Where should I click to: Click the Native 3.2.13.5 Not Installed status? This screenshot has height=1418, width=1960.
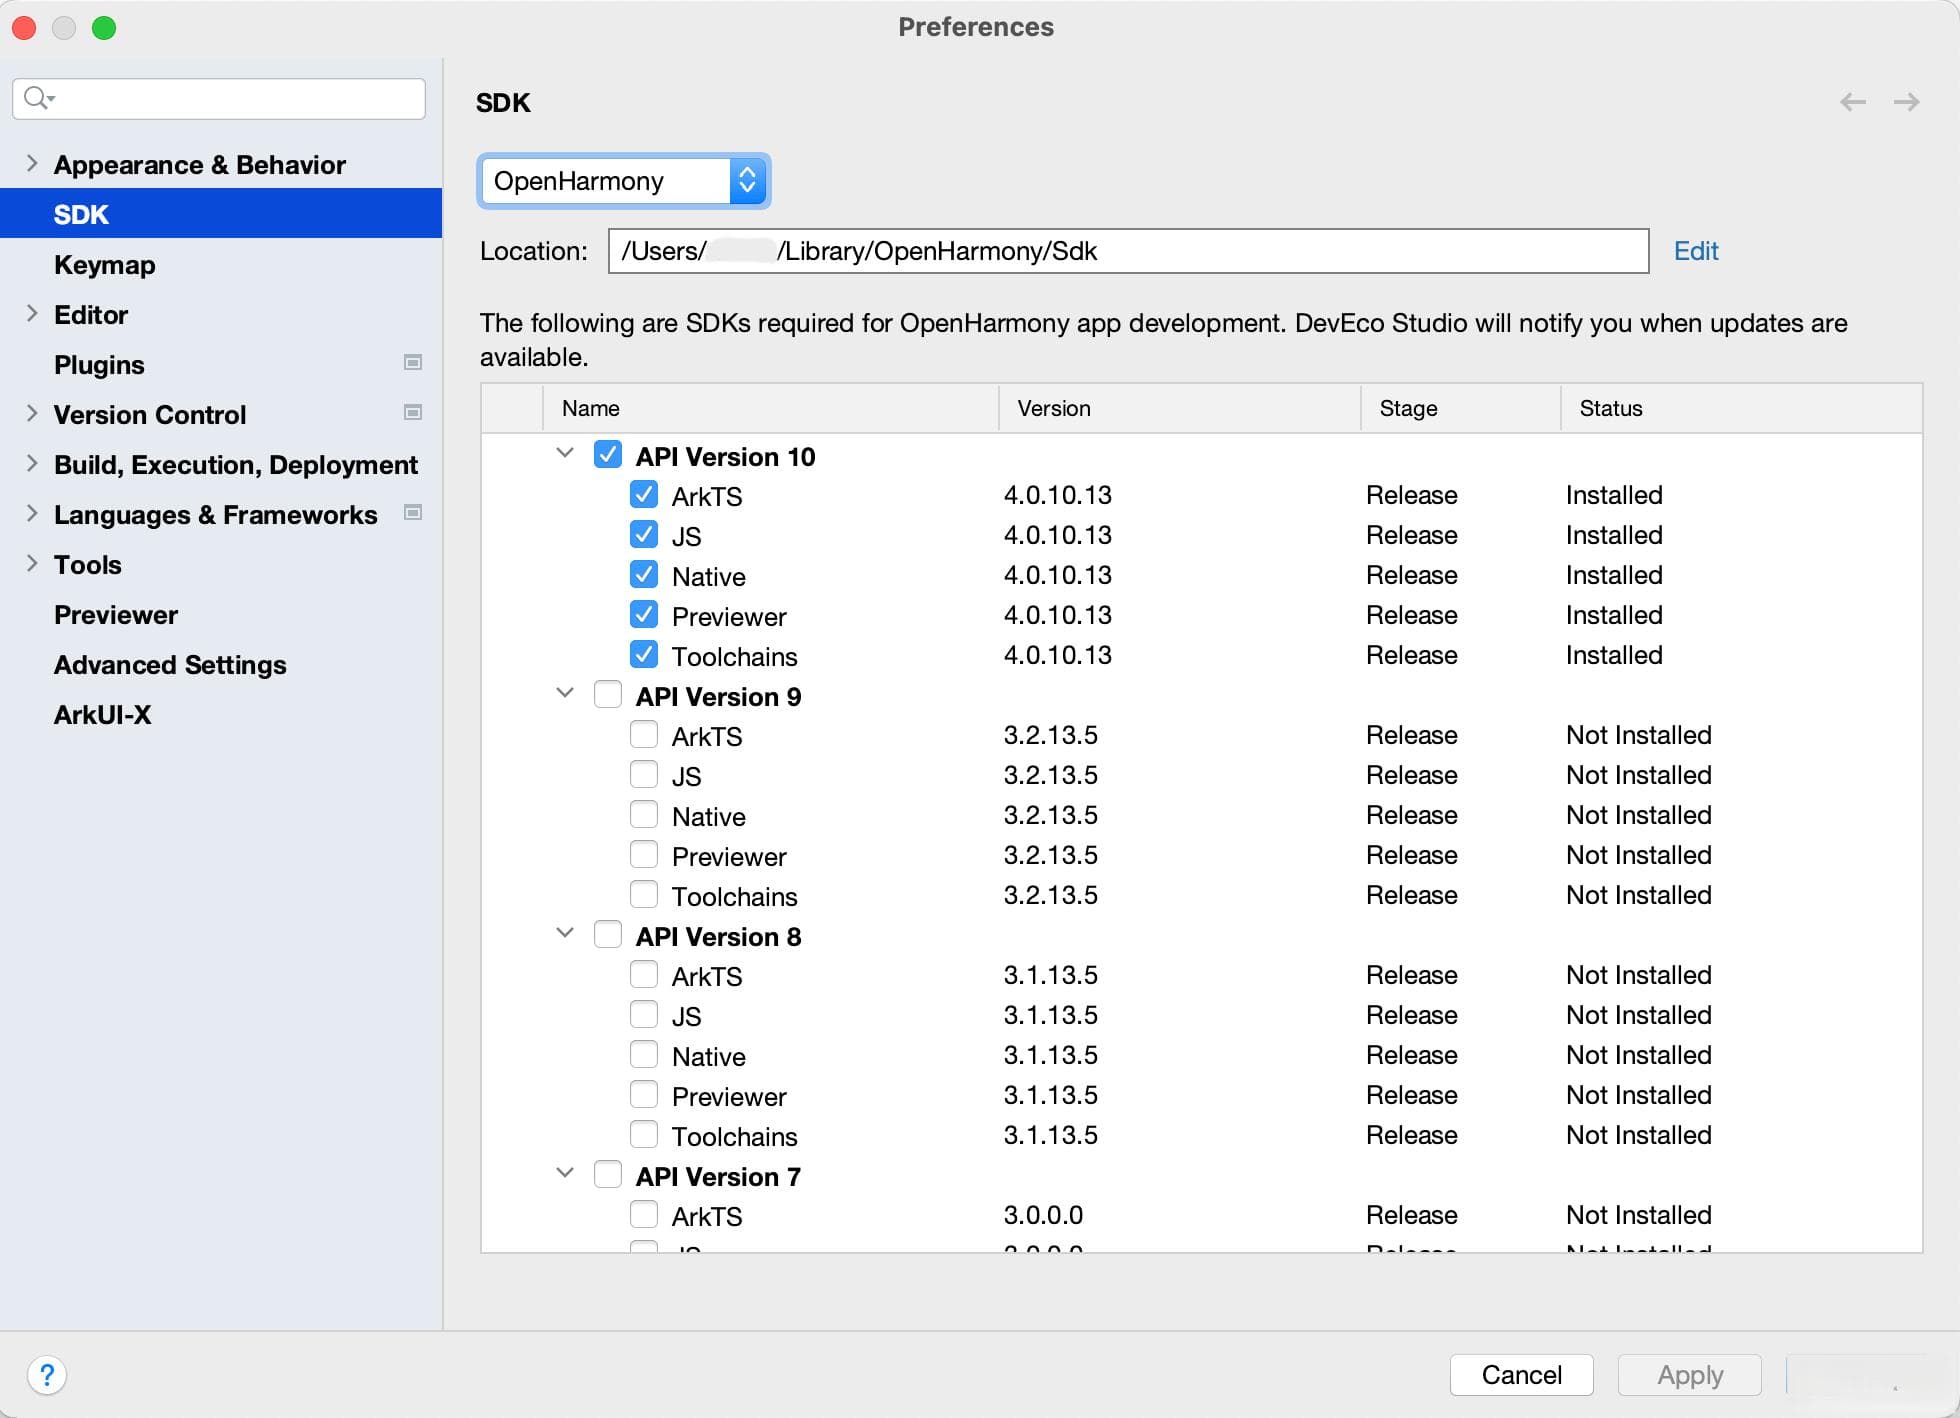pyautogui.click(x=1638, y=815)
